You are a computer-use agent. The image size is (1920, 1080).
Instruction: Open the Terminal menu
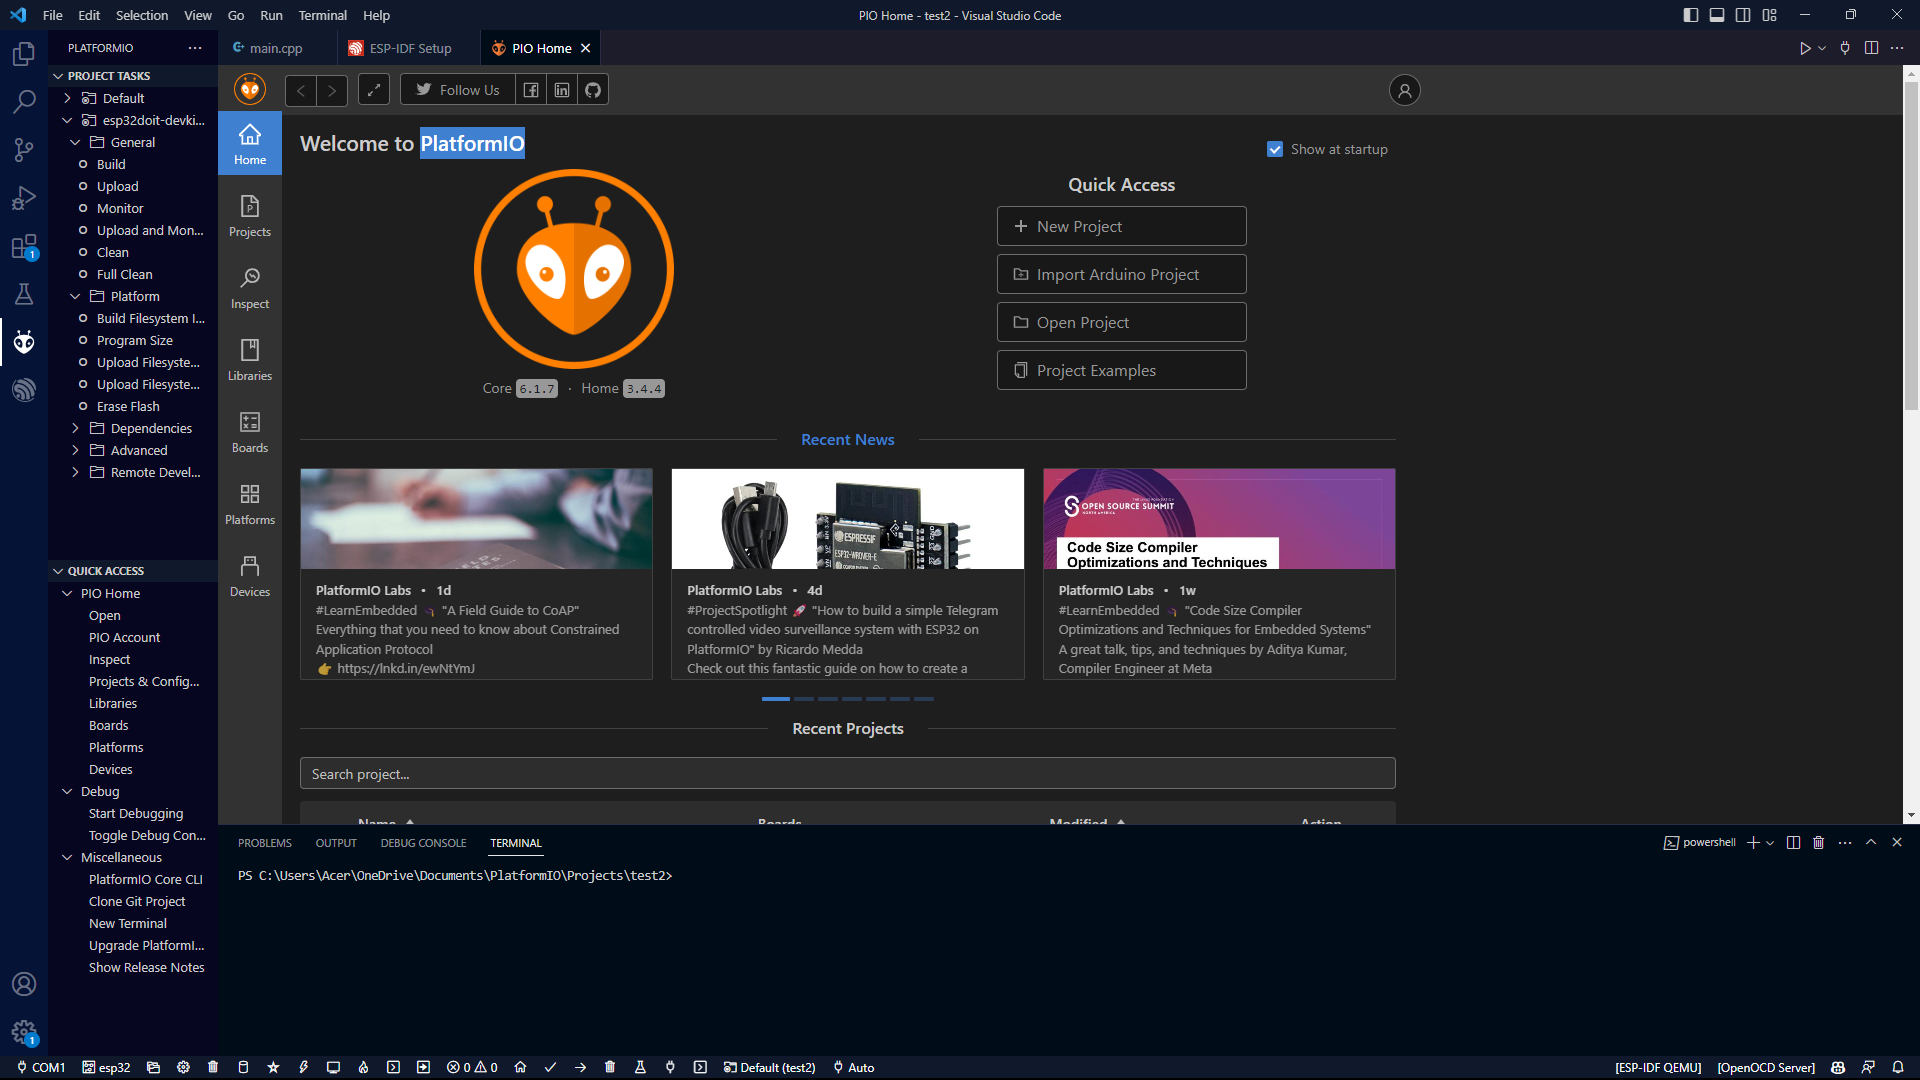pos(322,15)
